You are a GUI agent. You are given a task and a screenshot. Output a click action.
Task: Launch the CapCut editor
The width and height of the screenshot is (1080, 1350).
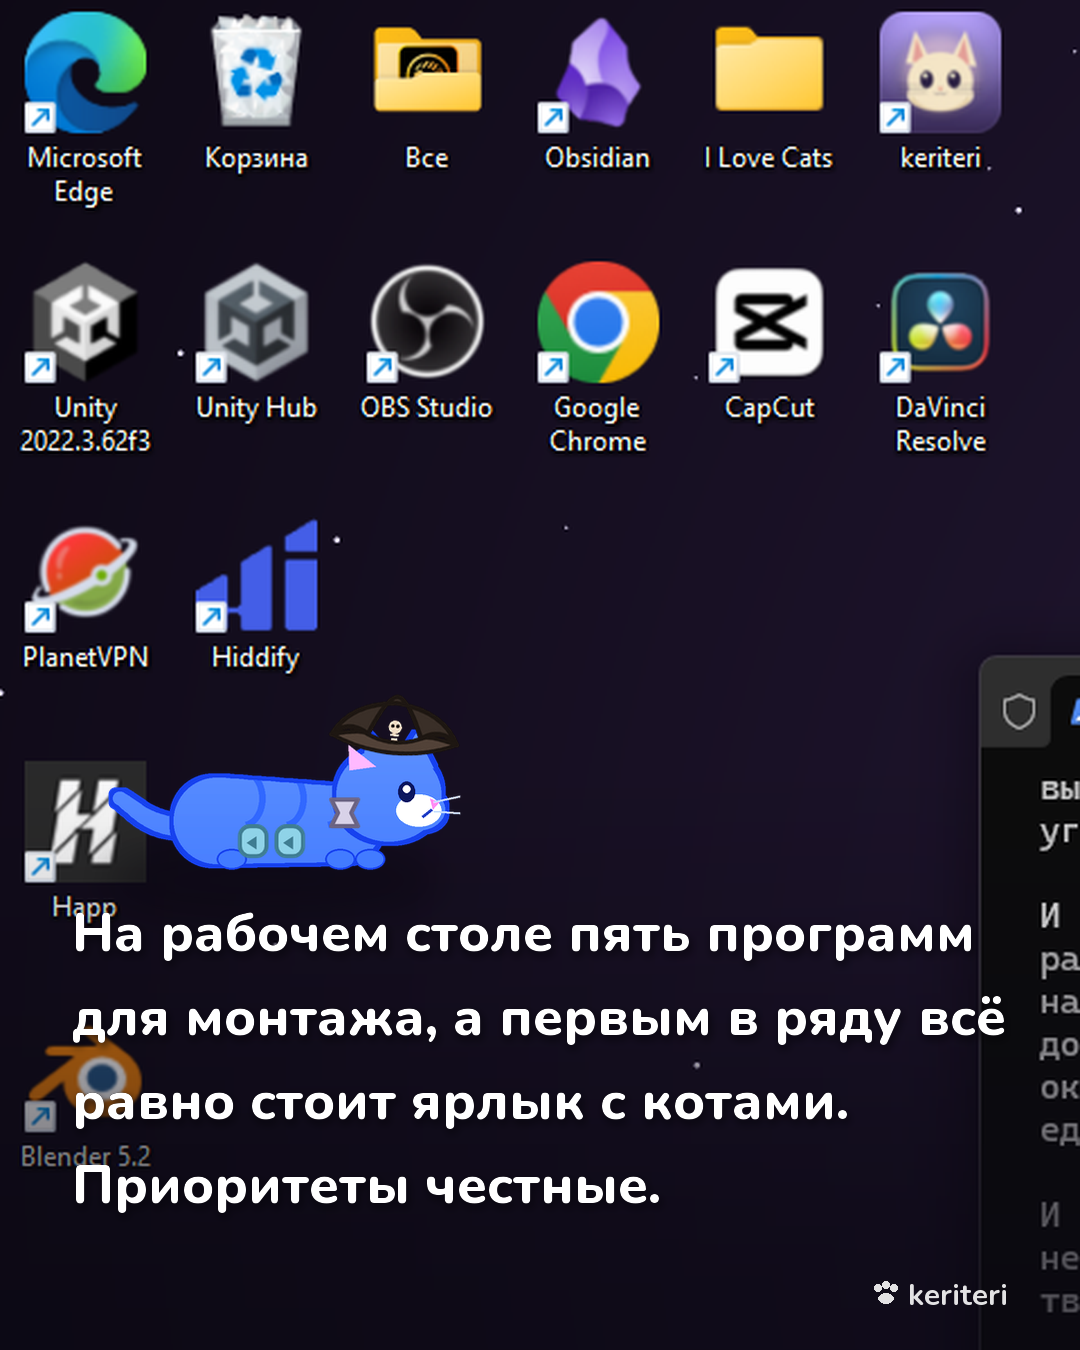tap(769, 322)
